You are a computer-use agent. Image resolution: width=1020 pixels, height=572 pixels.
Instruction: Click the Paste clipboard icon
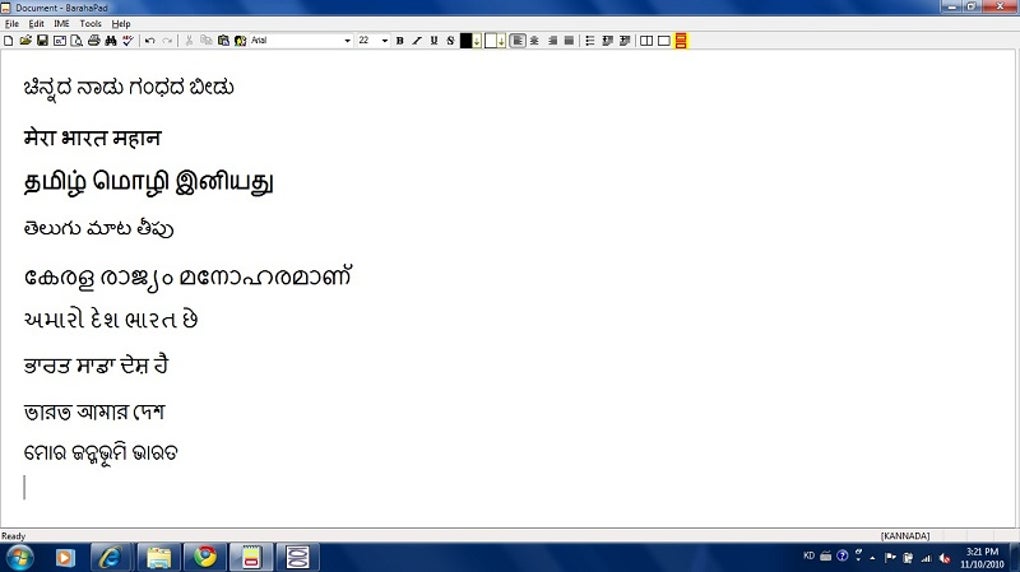coord(223,40)
